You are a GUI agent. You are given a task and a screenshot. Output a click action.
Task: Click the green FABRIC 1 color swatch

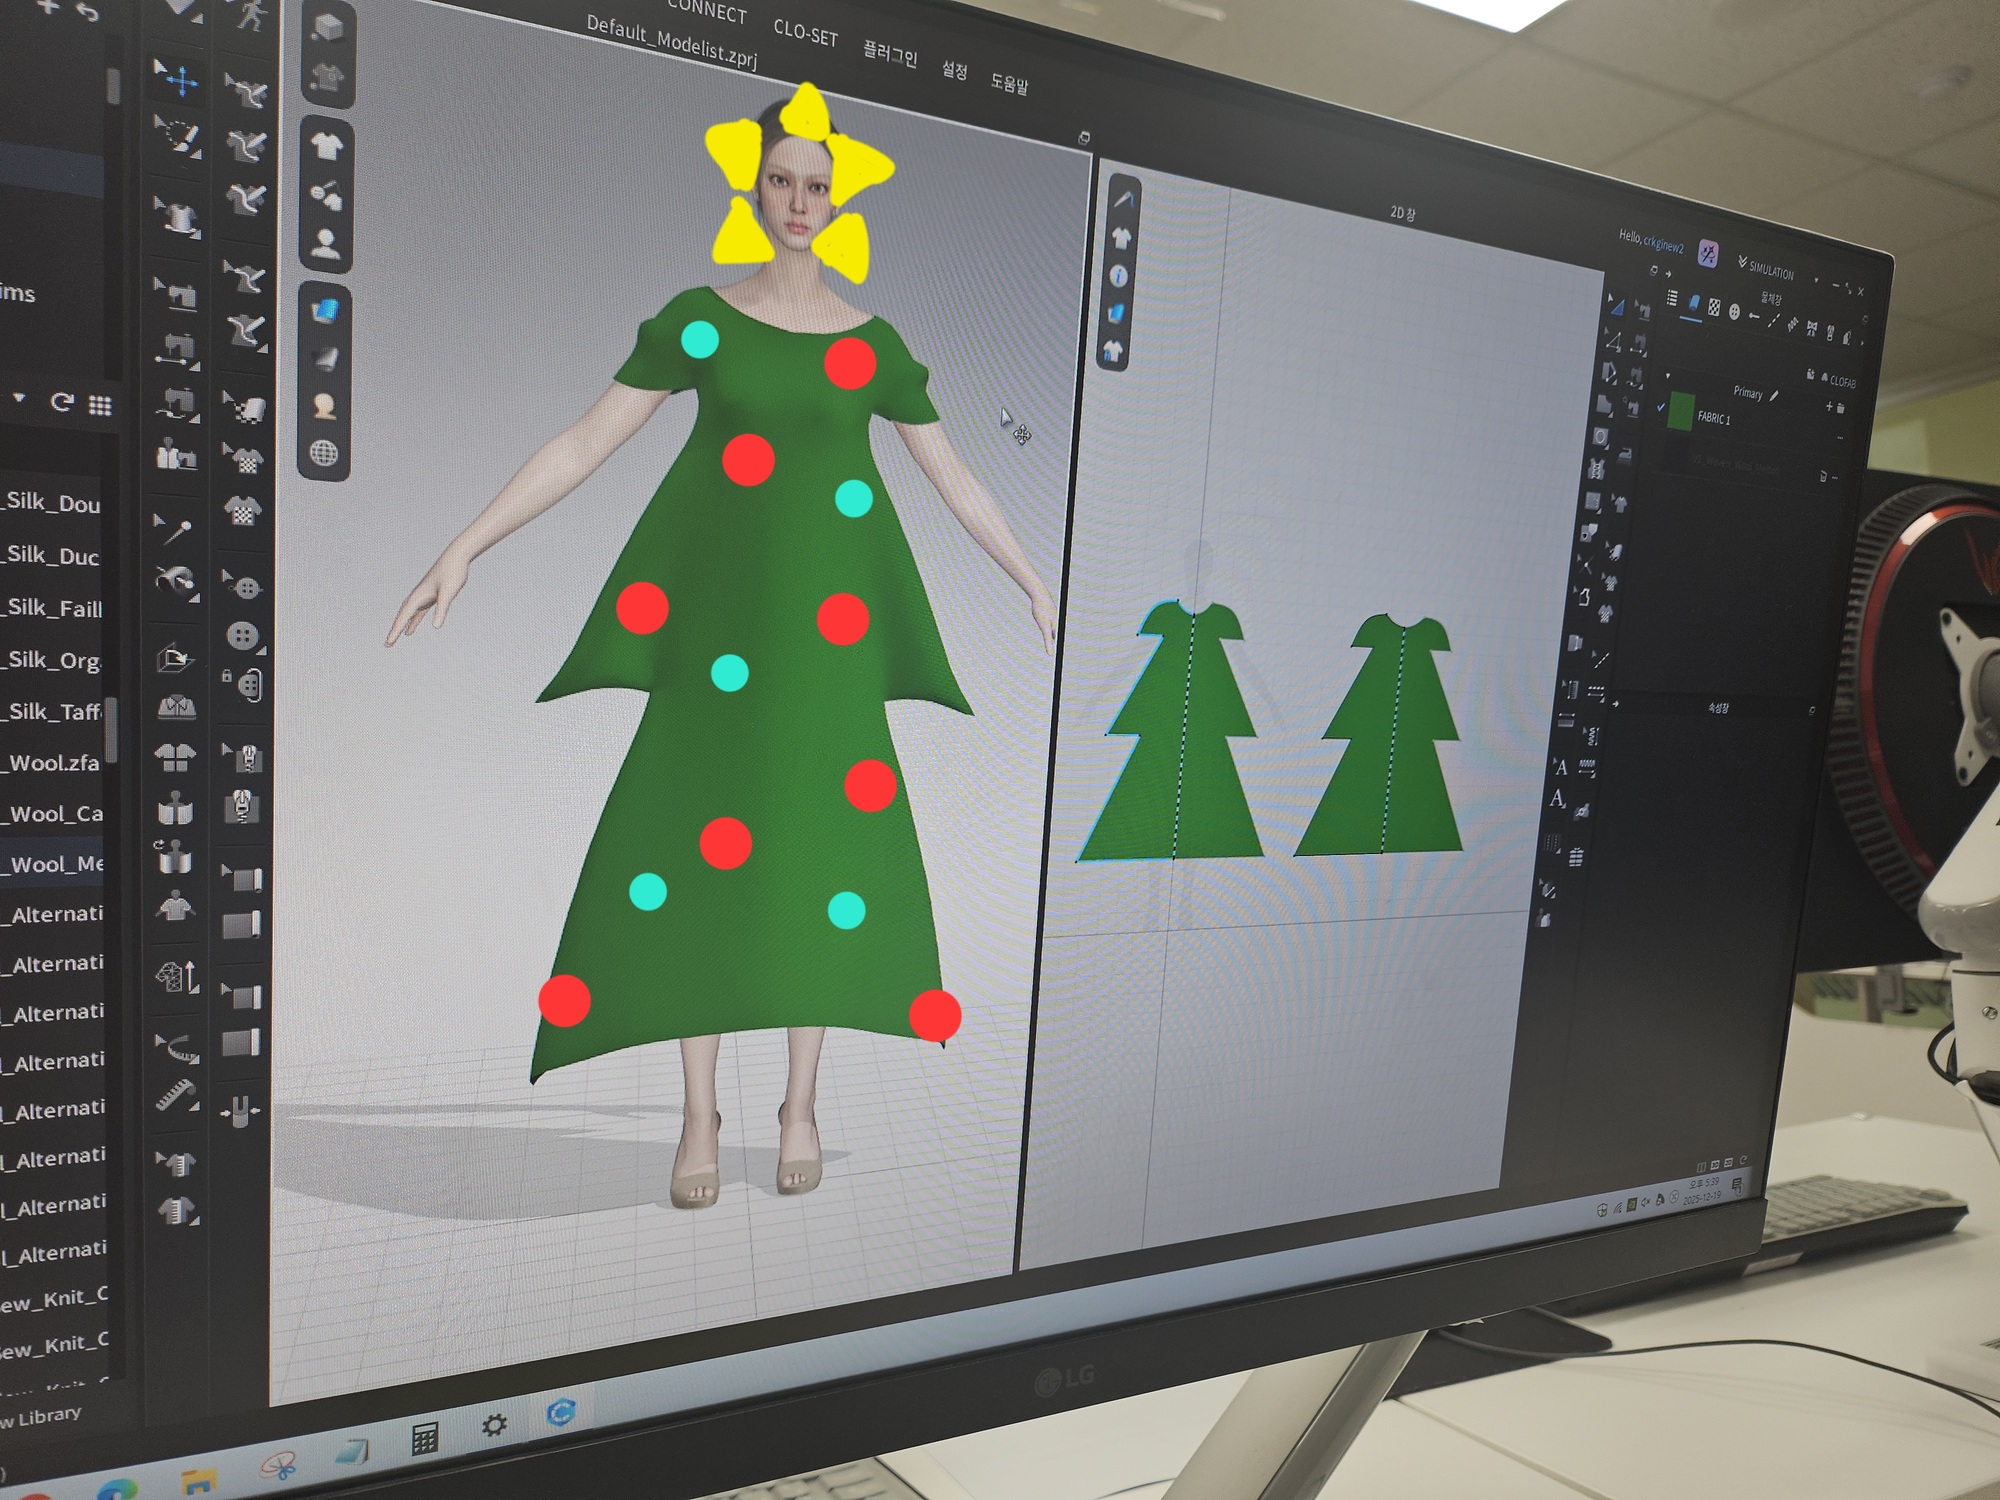click(1681, 411)
